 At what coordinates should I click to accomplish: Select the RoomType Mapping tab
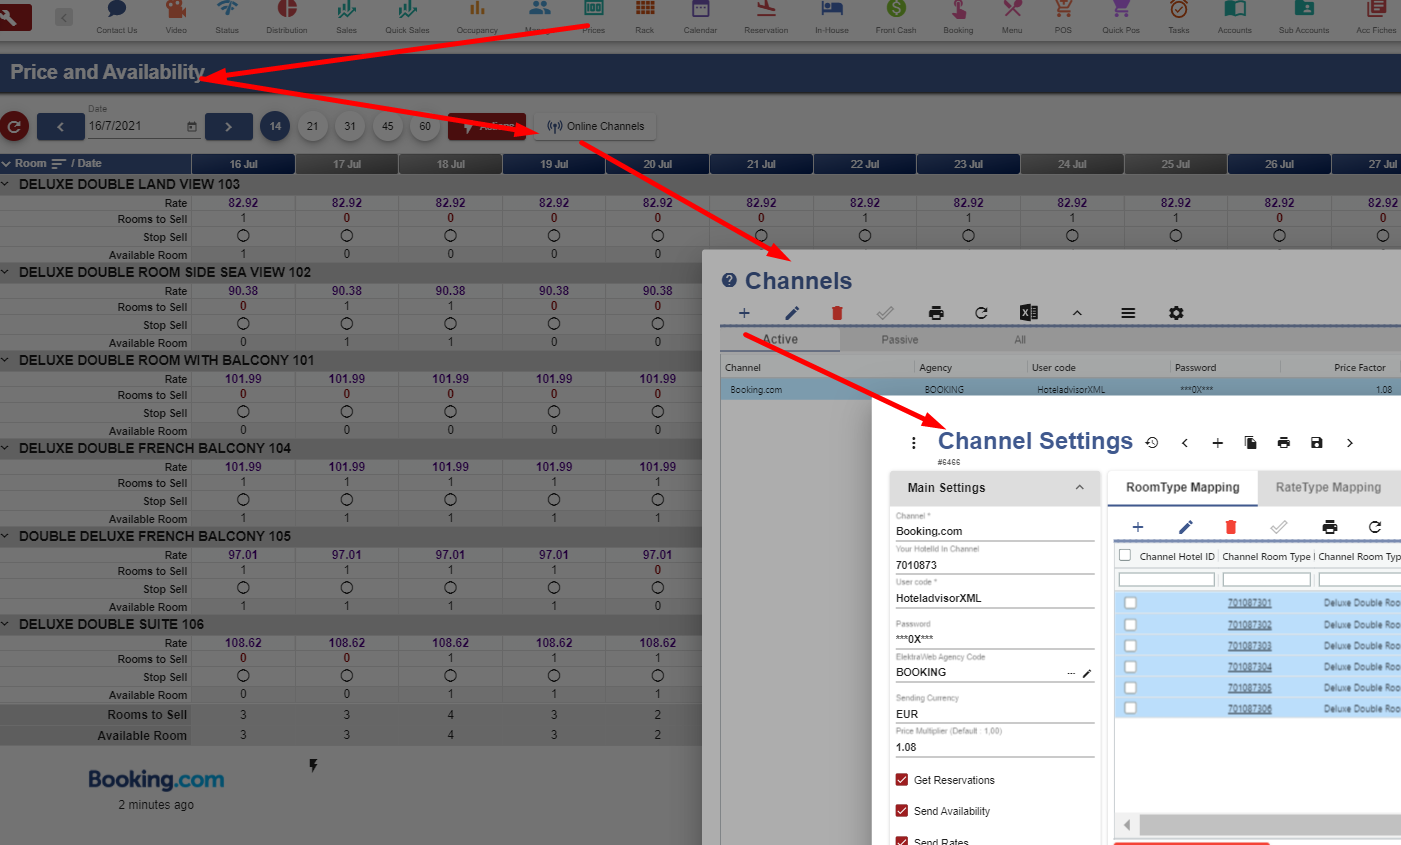coord(1183,488)
